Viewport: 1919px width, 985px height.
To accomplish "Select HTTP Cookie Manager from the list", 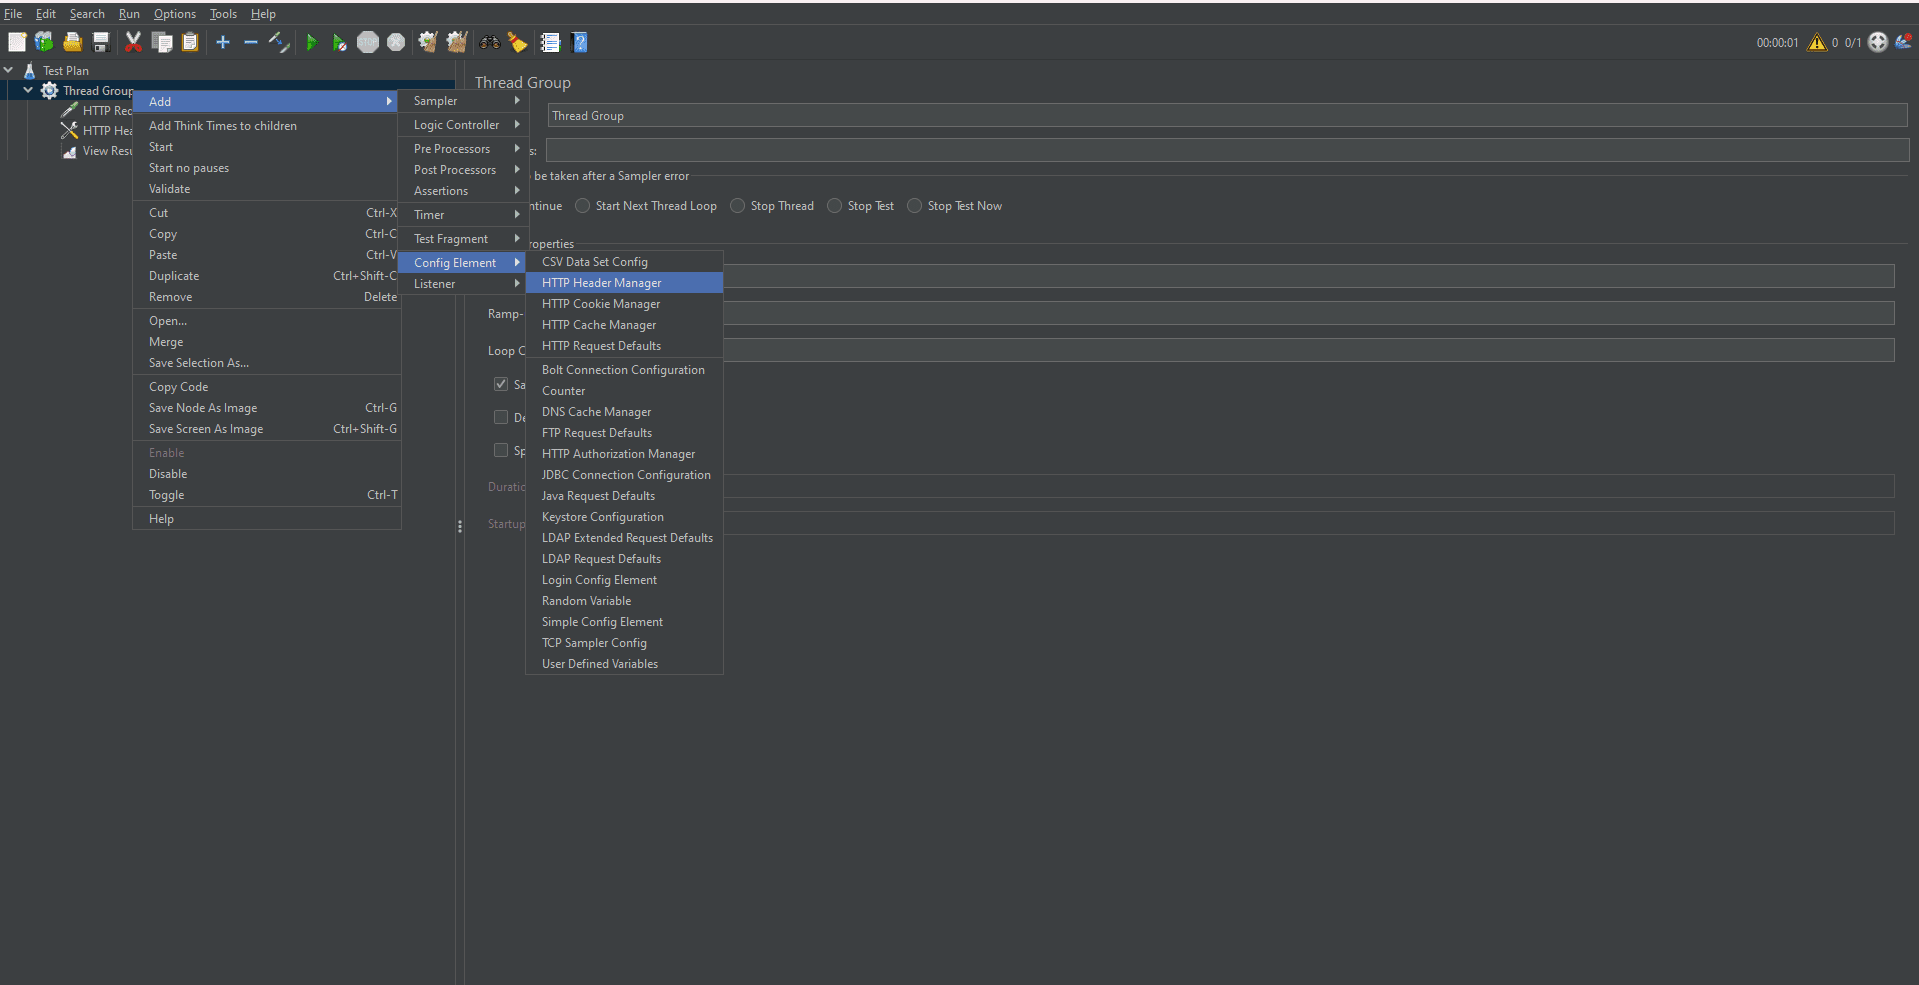I will [601, 304].
